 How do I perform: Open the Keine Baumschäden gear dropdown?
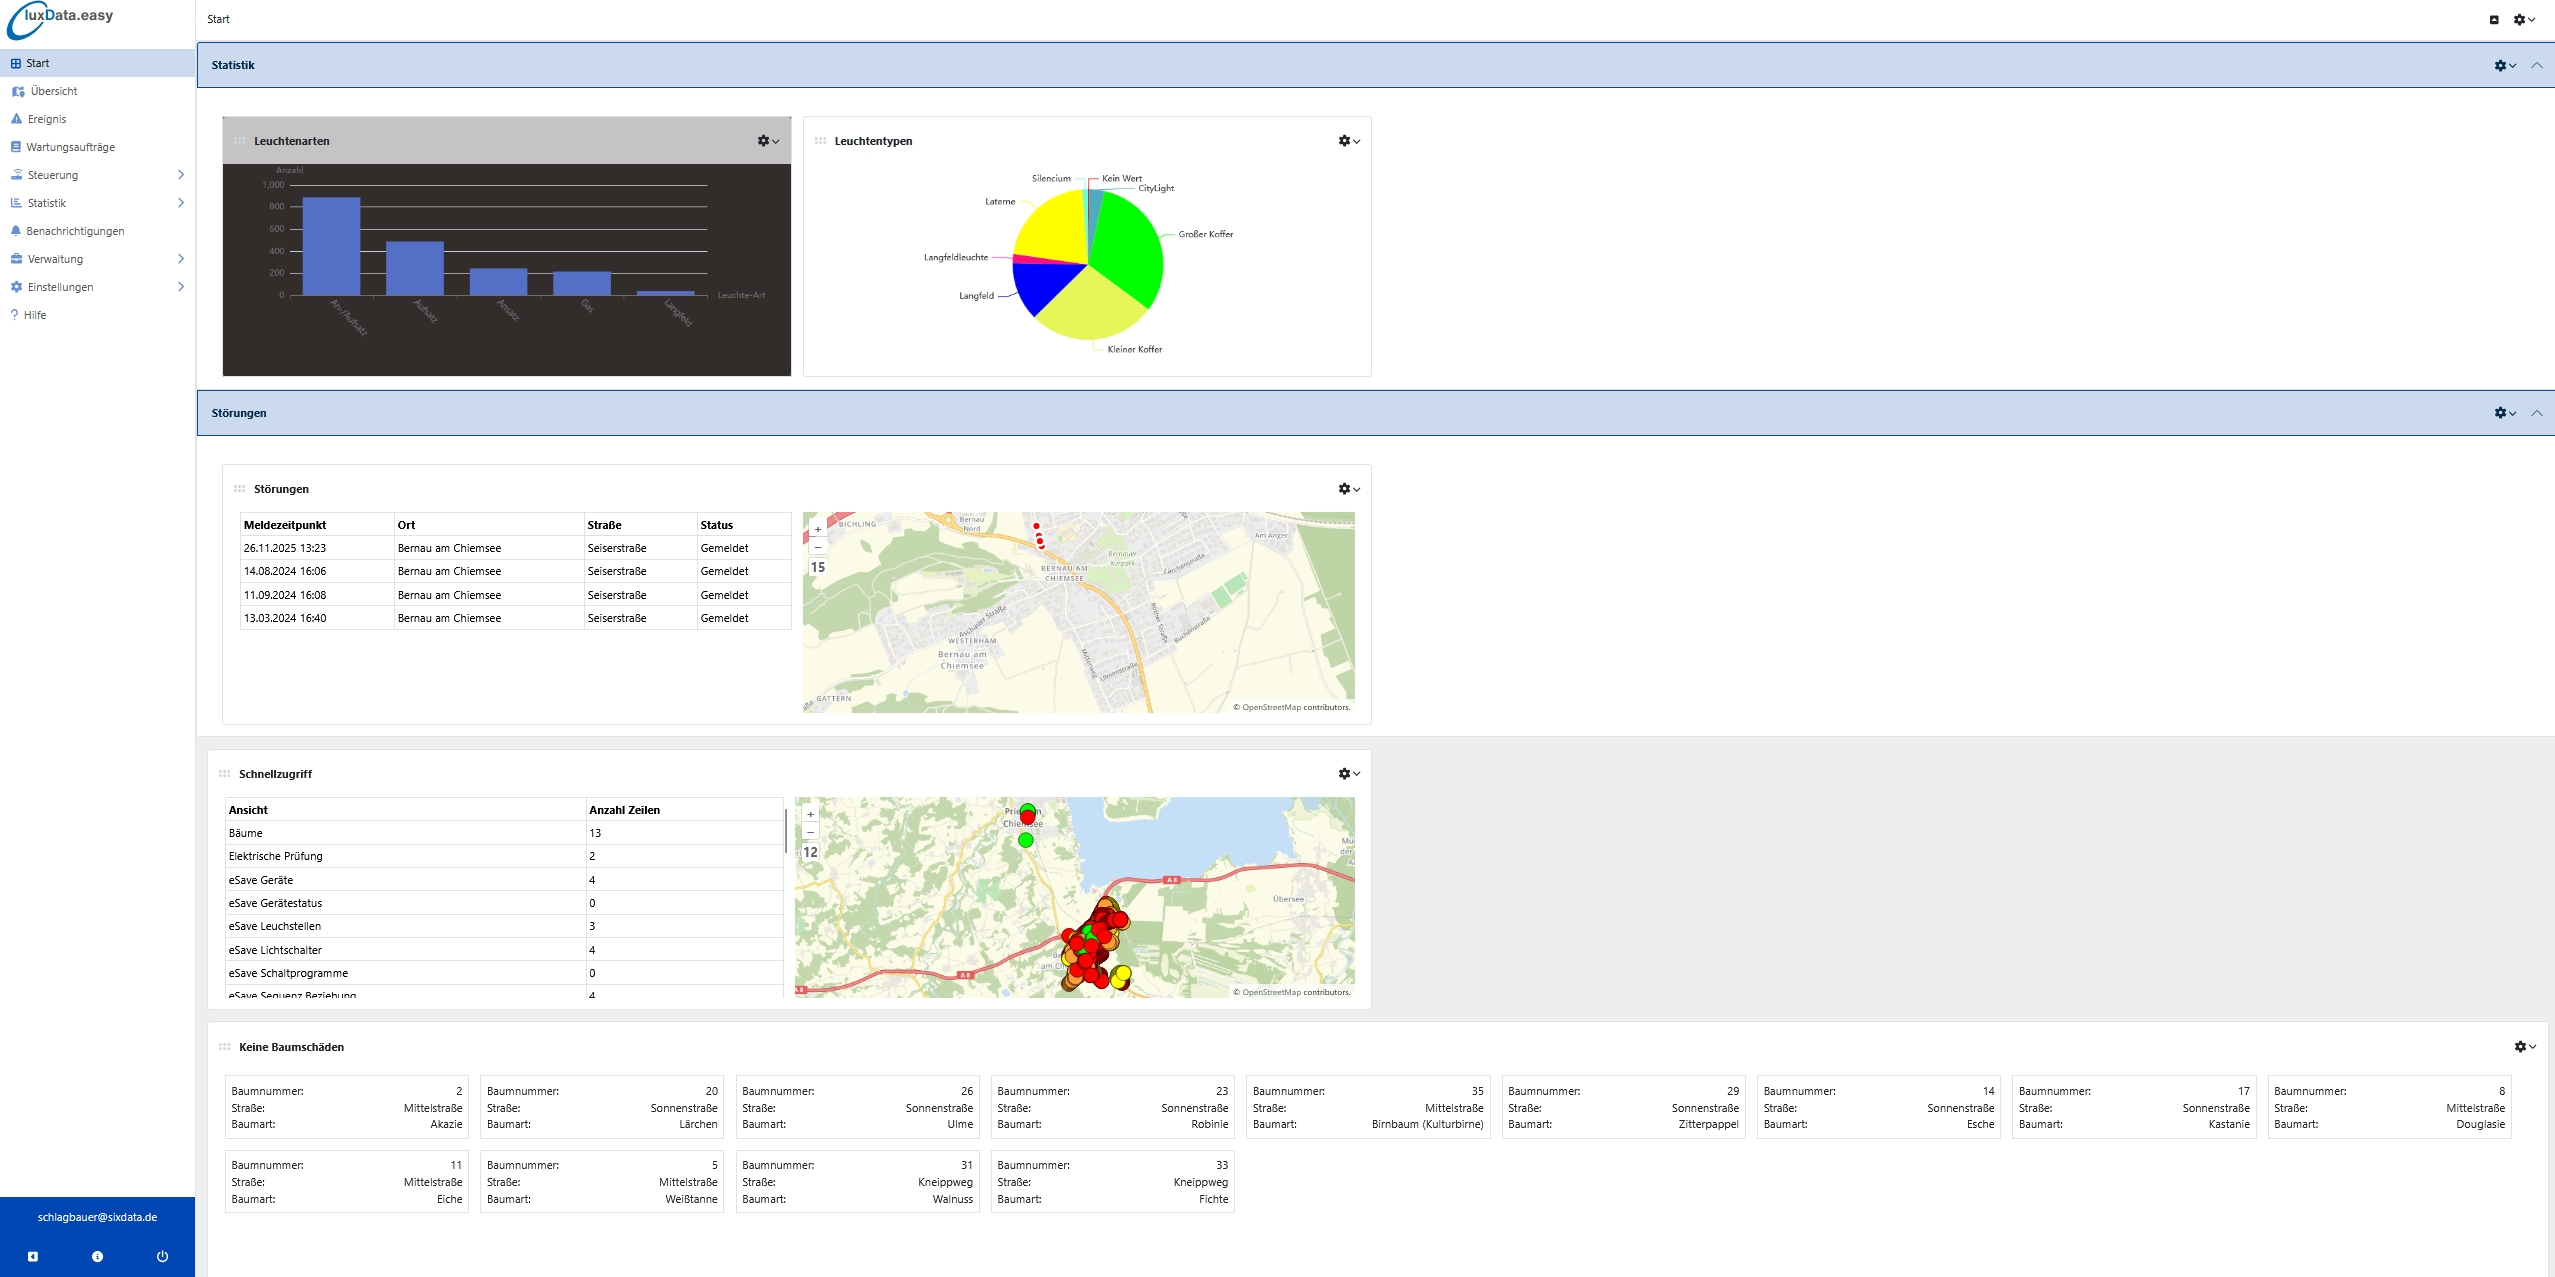tap(2523, 1046)
